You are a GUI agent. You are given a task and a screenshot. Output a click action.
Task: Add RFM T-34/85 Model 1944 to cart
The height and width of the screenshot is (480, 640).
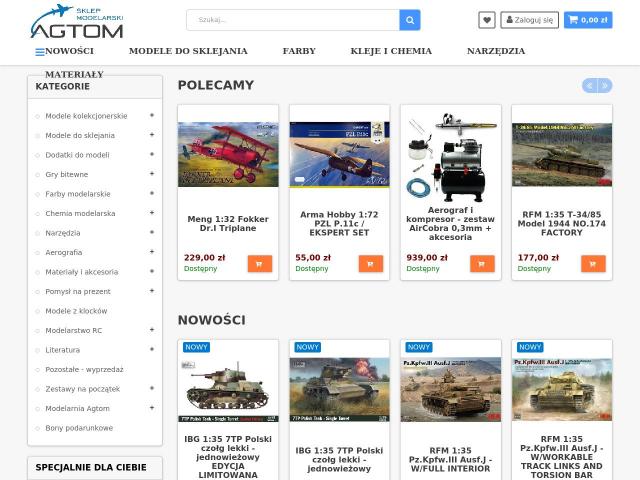593,264
